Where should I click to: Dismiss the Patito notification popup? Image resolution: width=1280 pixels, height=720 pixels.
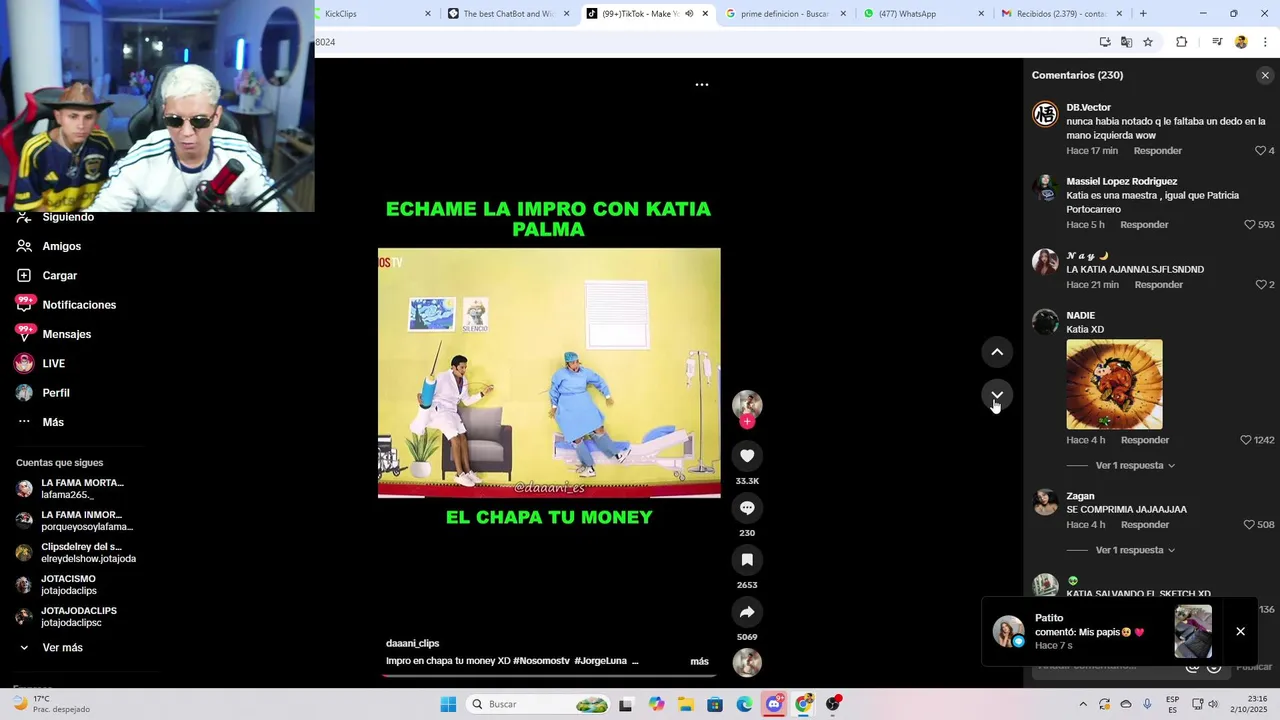click(x=1240, y=632)
